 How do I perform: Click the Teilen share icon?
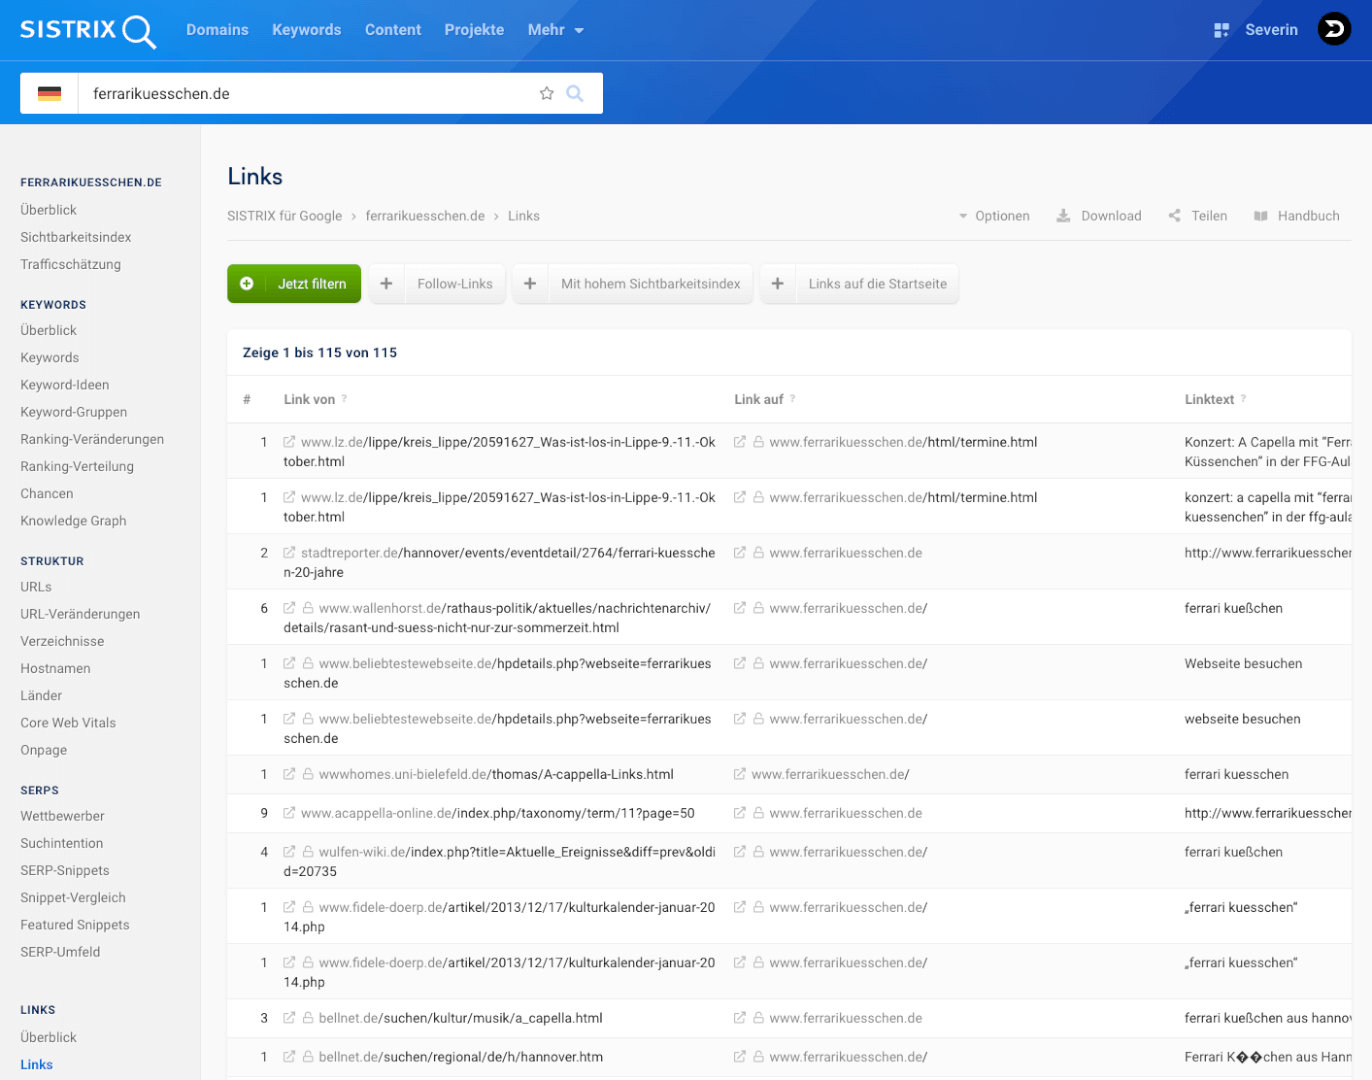click(1174, 216)
